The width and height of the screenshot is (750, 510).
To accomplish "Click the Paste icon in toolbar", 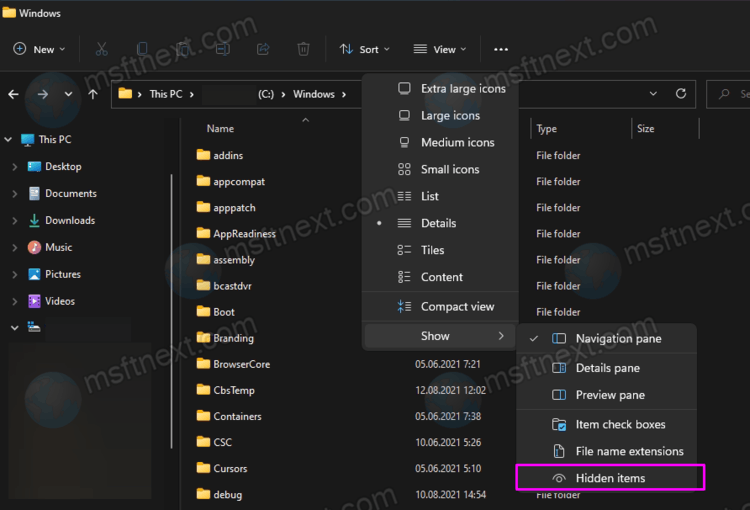I will [182, 49].
